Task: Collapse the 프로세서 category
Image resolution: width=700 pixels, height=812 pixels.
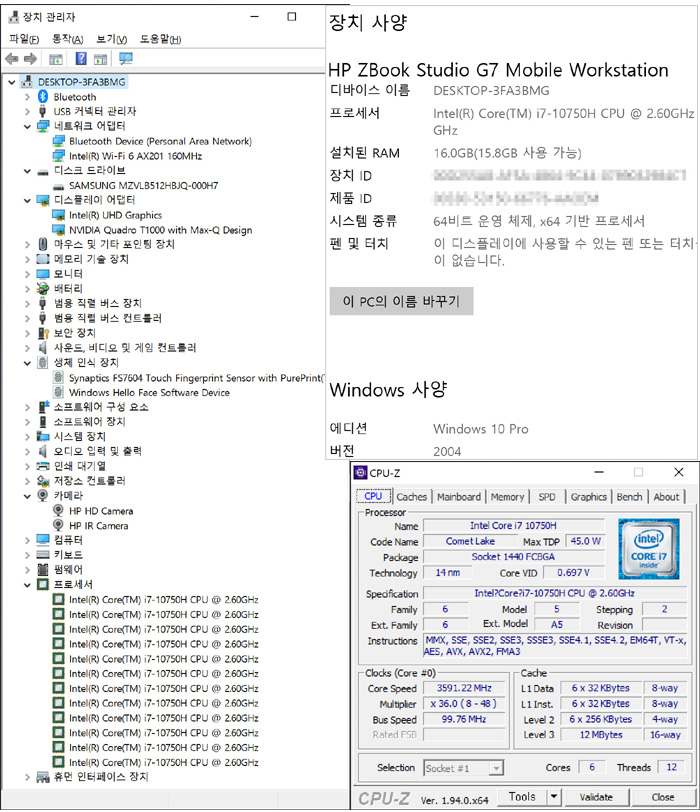Action: (x=27, y=585)
